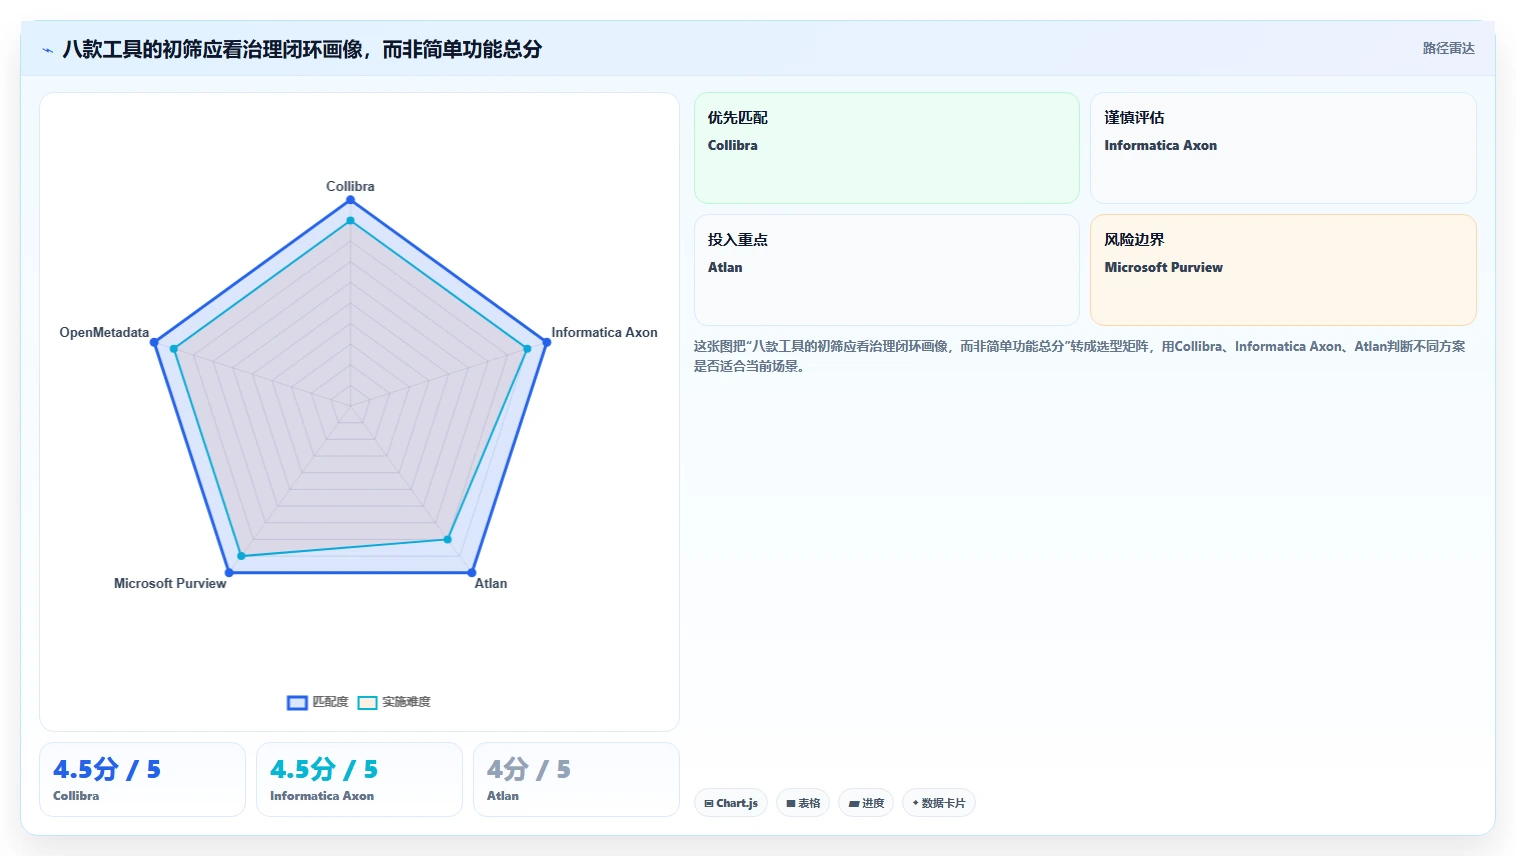Image resolution: width=1516 pixels, height=856 pixels.
Task: Click the OpenMetadata axis label on radar
Action: coord(104,332)
